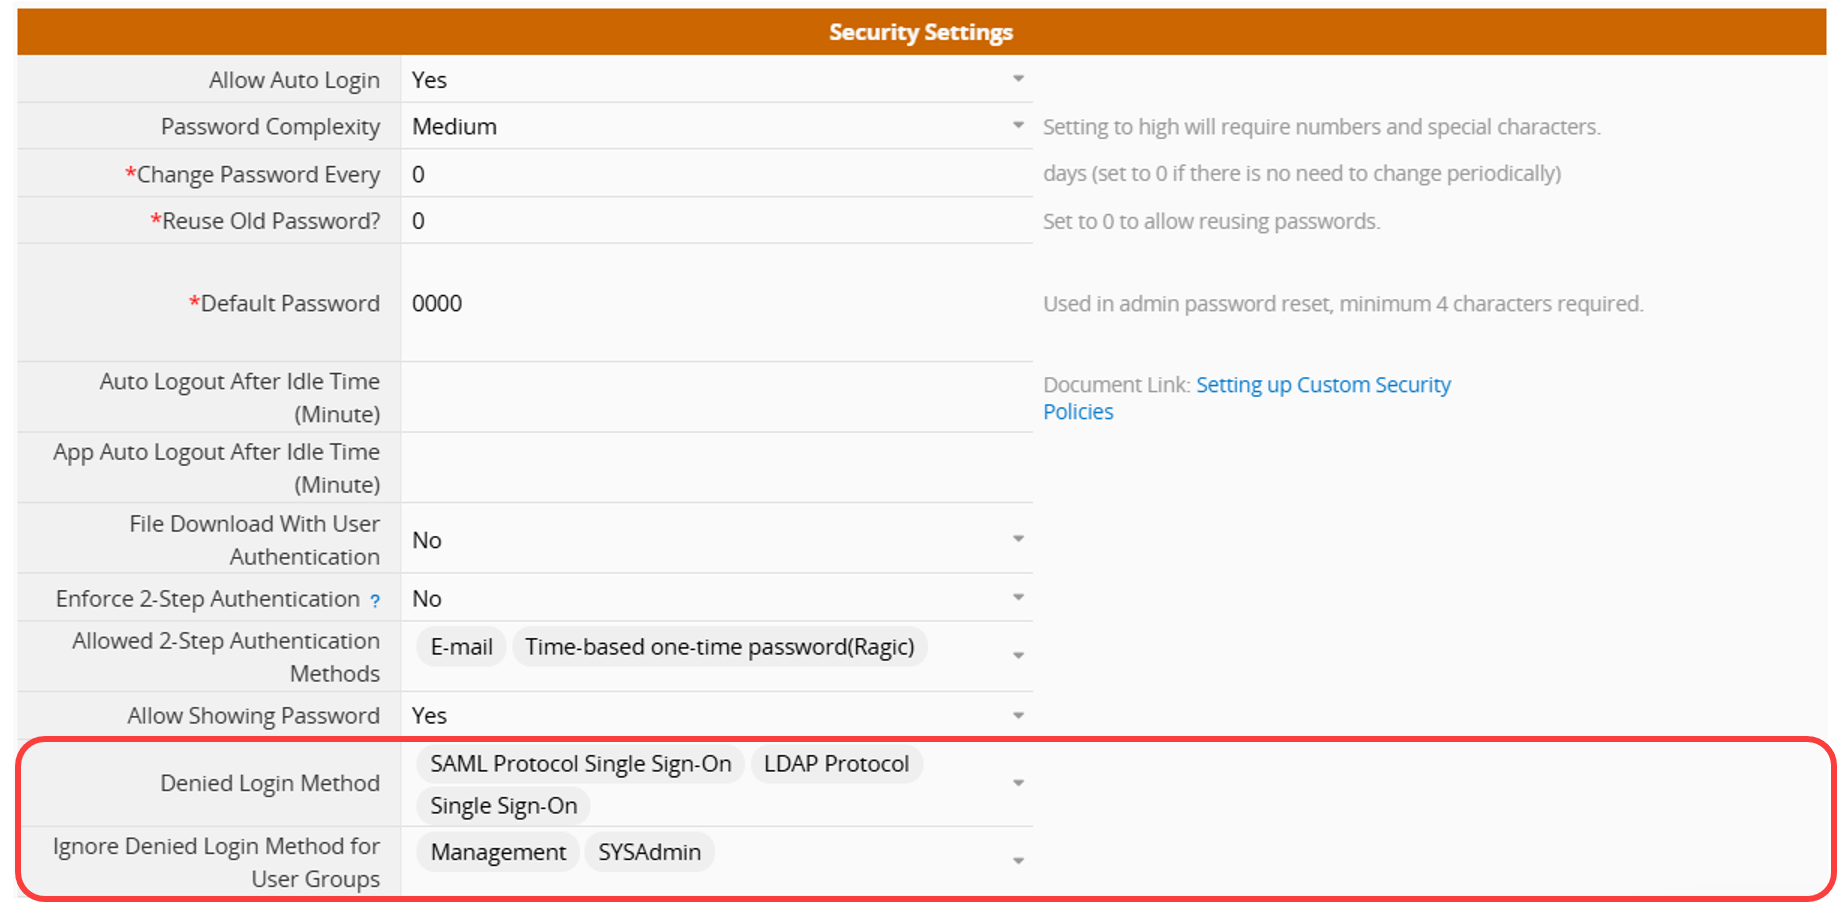Click the Change Password Every input field

(x=716, y=174)
